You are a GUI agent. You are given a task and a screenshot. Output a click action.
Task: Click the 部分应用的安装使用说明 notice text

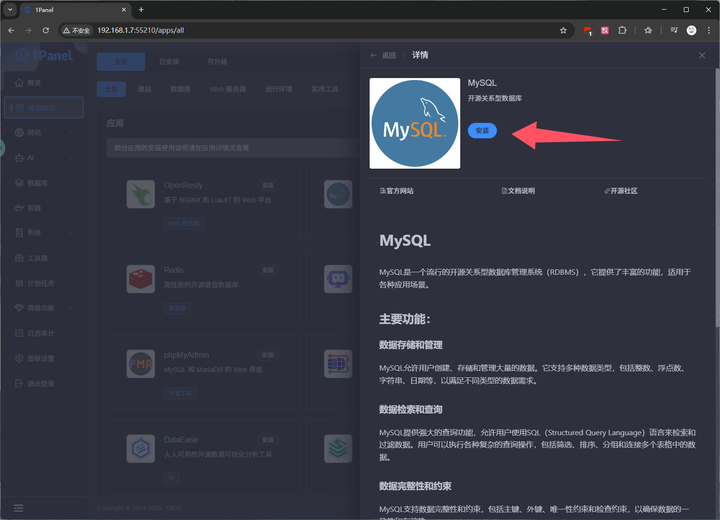pyautogui.click(x=181, y=148)
